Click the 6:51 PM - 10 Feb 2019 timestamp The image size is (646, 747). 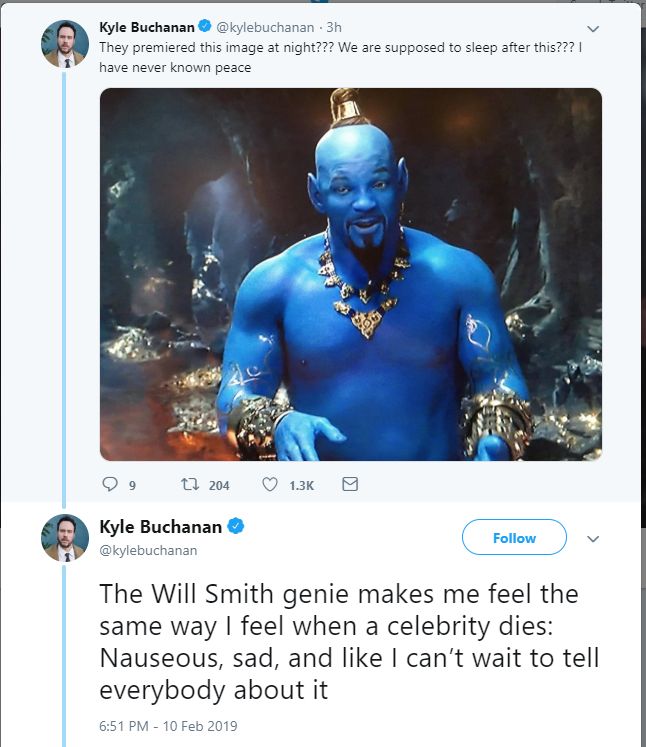(168, 725)
